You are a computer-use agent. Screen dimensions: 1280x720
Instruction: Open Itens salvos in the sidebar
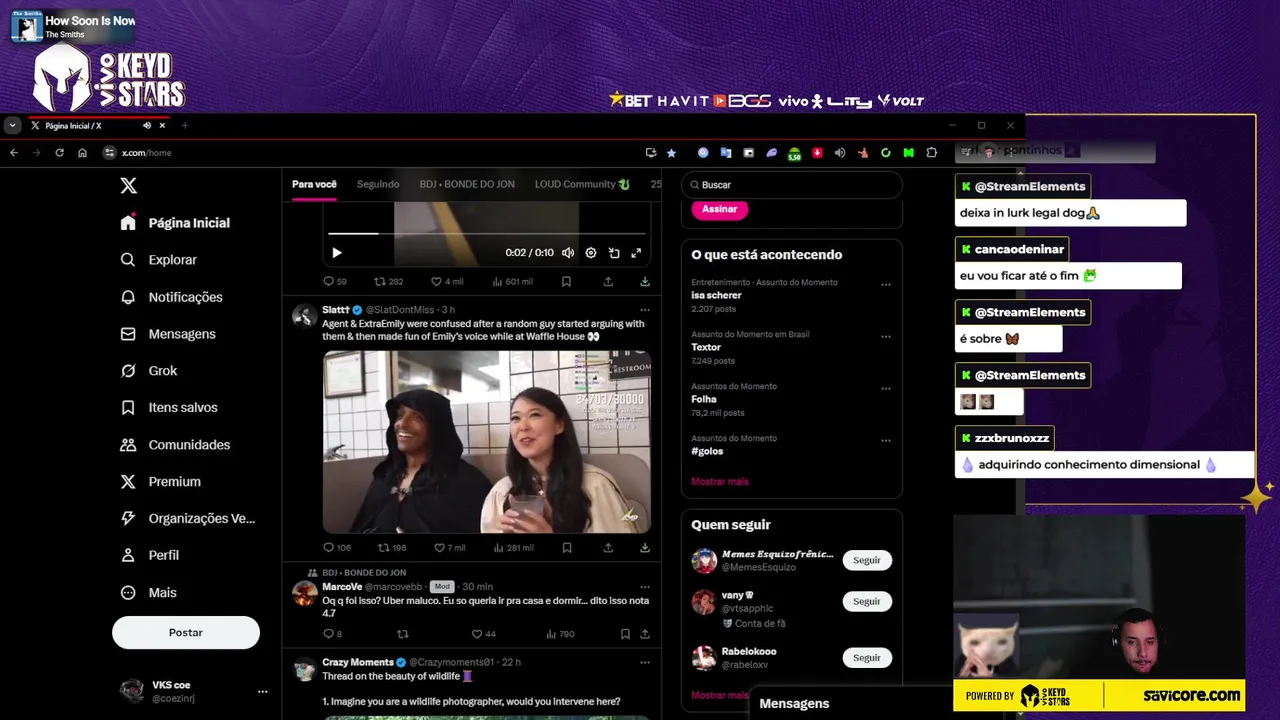[x=169, y=408]
